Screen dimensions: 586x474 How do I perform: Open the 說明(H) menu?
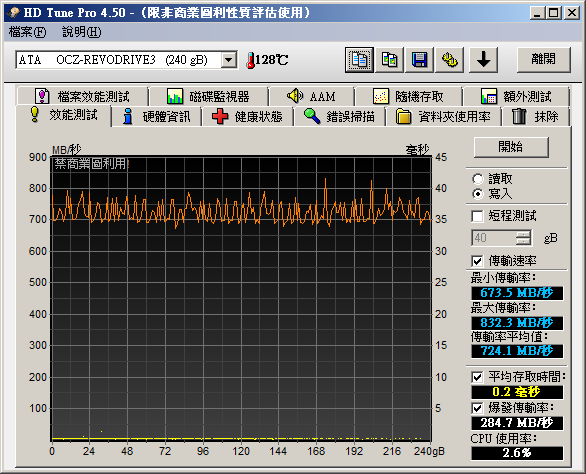[x=81, y=32]
